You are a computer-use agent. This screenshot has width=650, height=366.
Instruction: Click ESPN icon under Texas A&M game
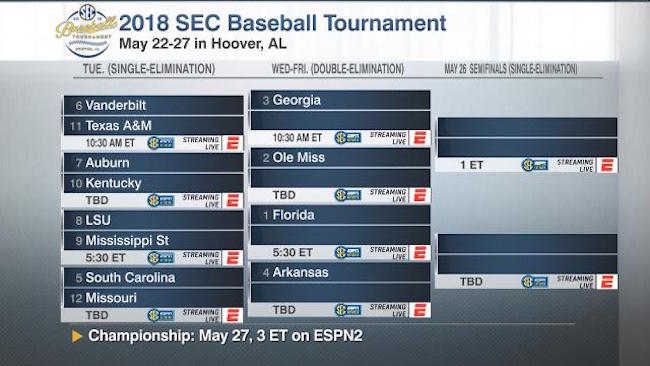click(x=232, y=143)
